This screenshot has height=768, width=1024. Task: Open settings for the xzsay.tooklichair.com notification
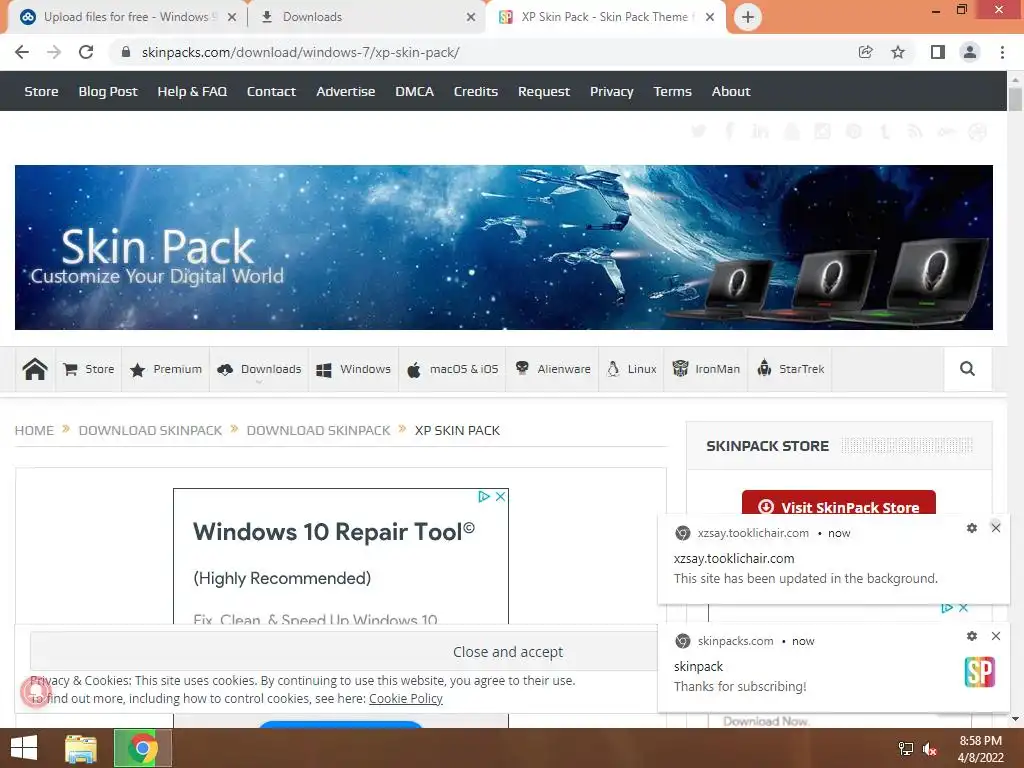point(972,528)
